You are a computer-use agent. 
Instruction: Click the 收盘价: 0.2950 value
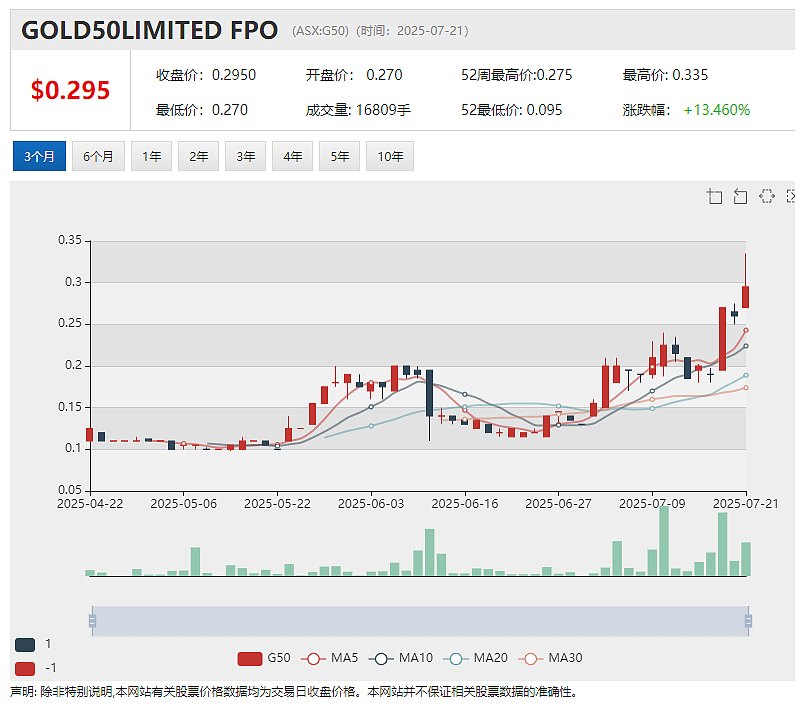coord(206,75)
